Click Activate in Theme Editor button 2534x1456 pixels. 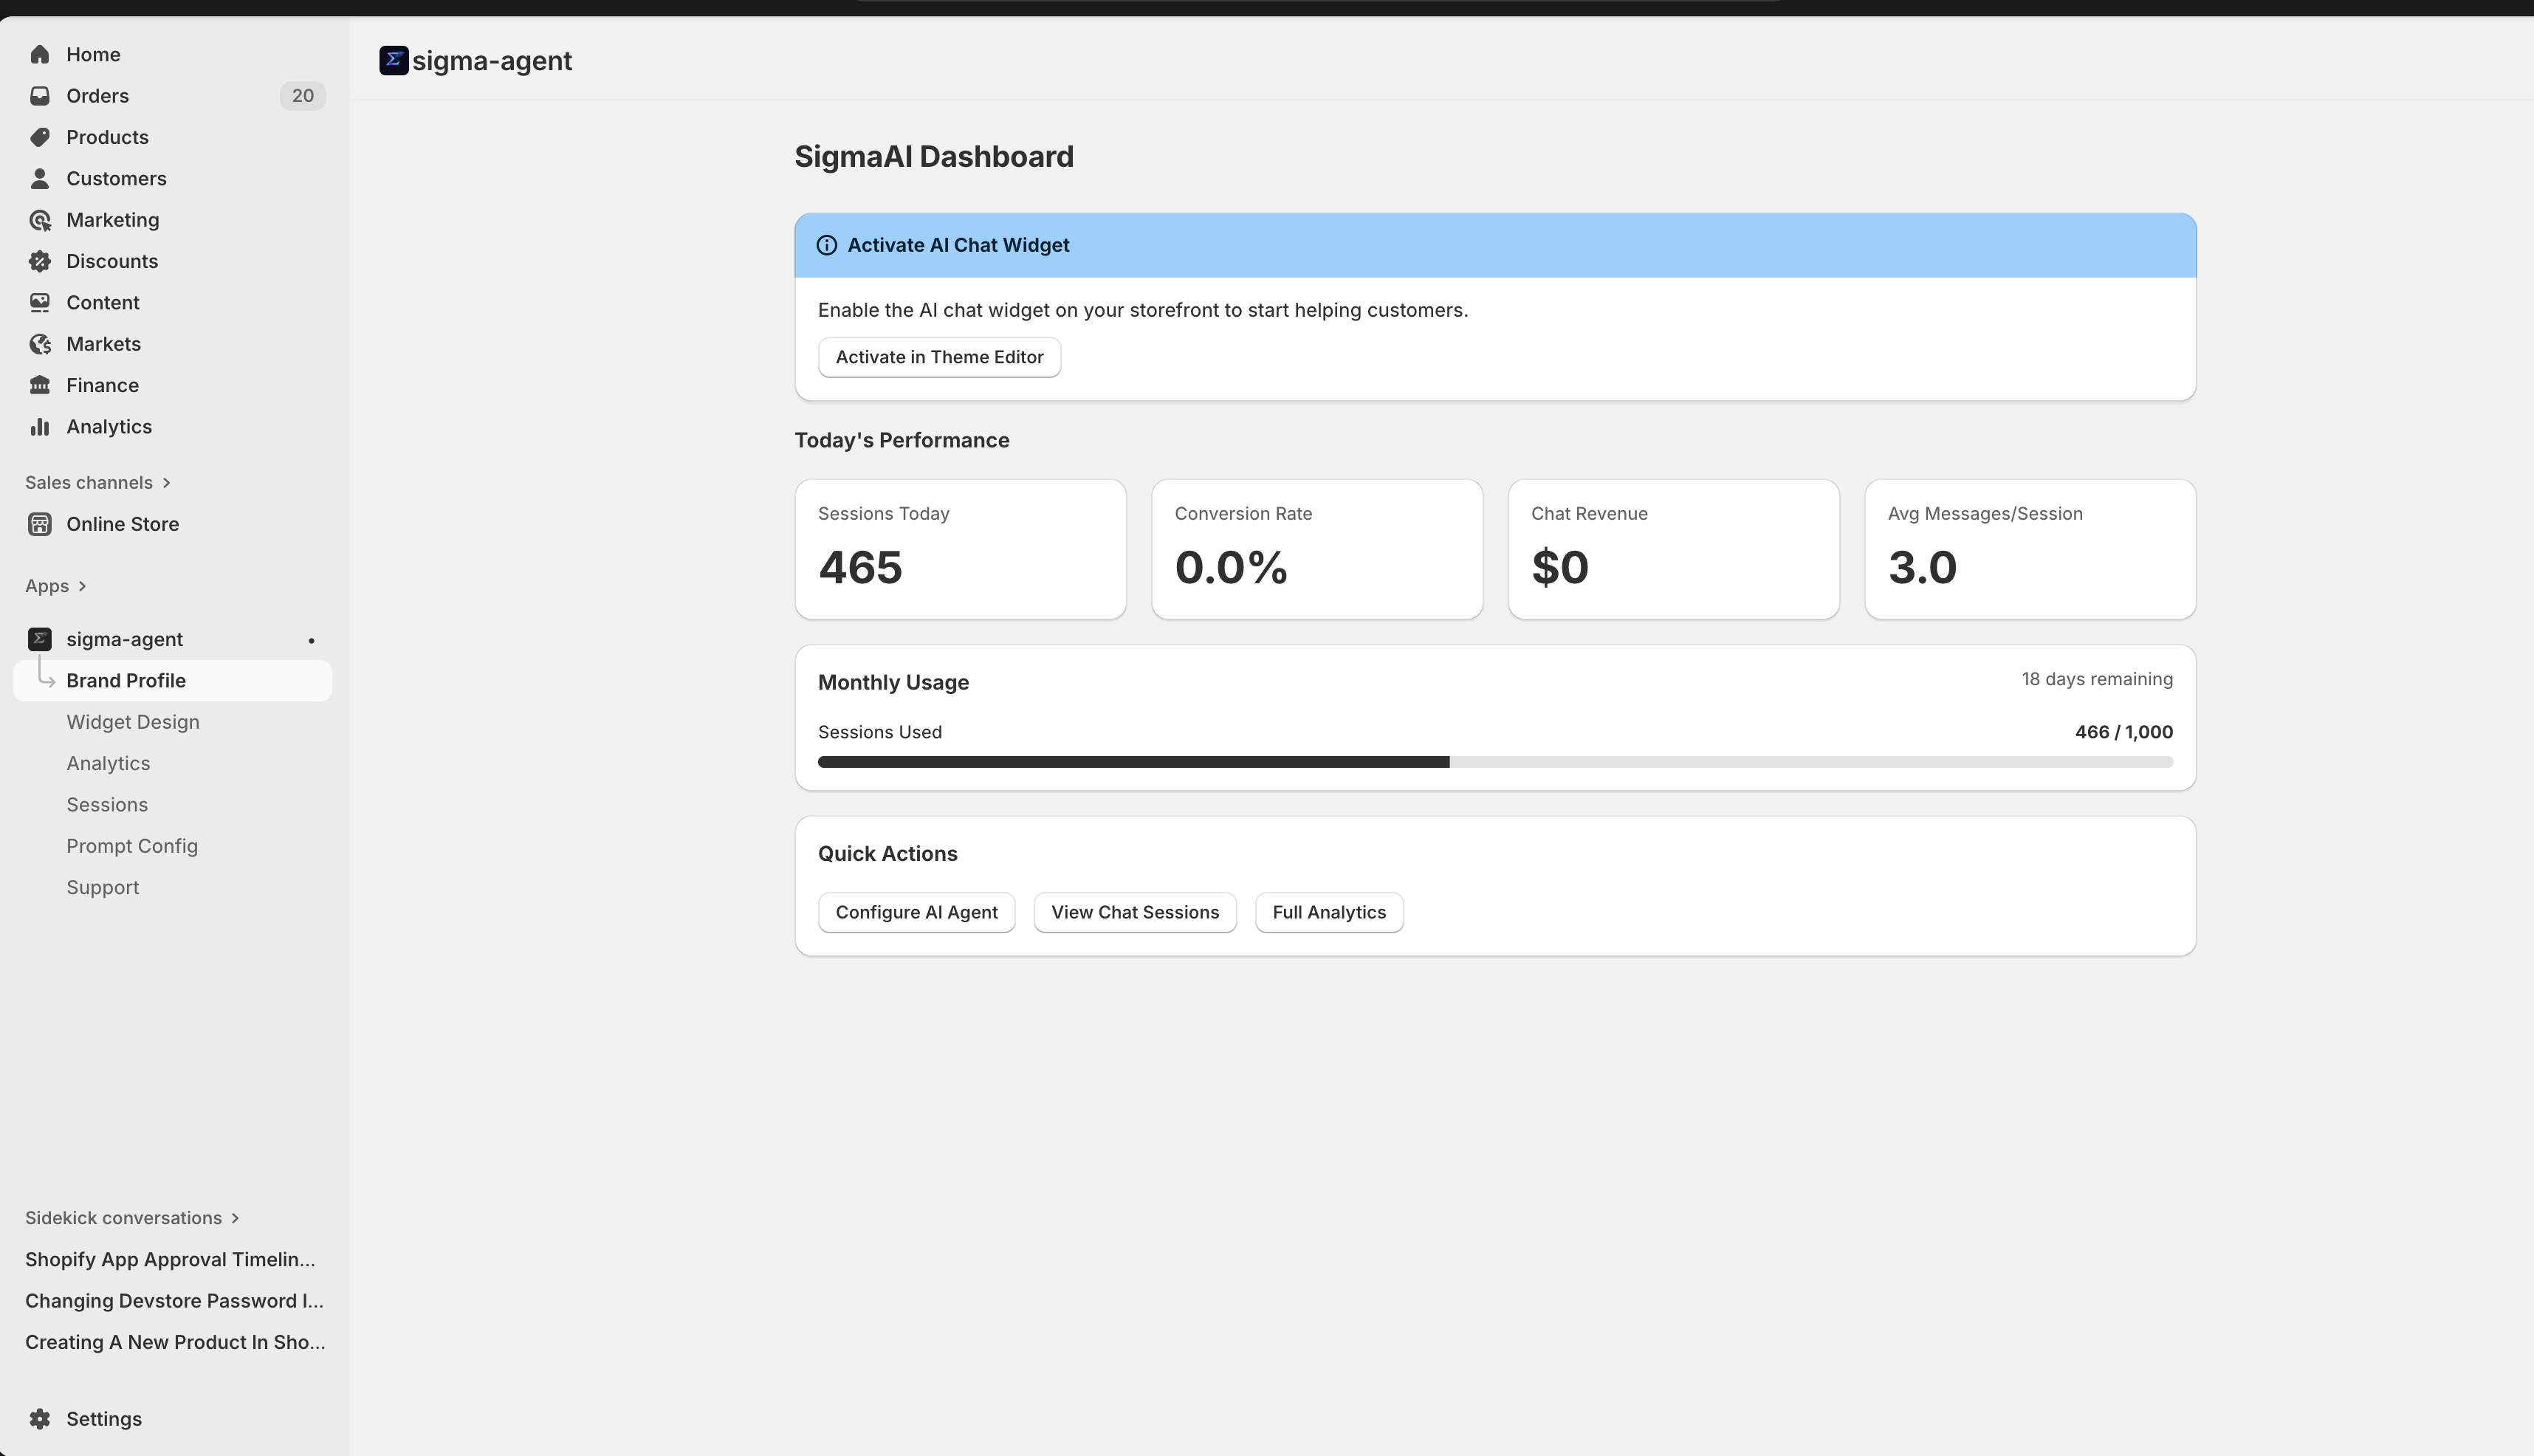[939, 357]
